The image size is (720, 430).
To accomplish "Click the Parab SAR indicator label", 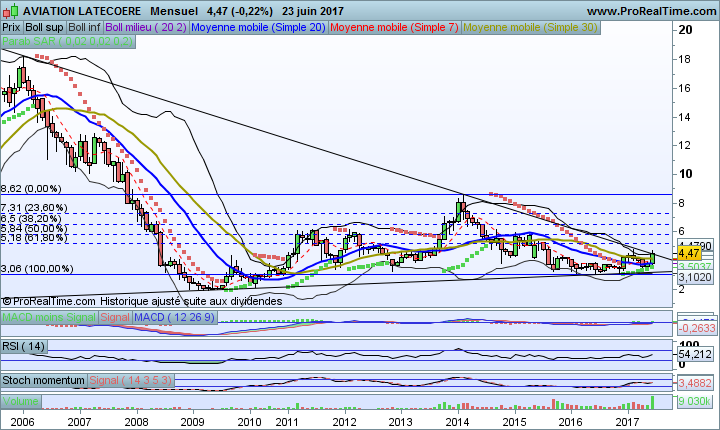I will coord(68,41).
